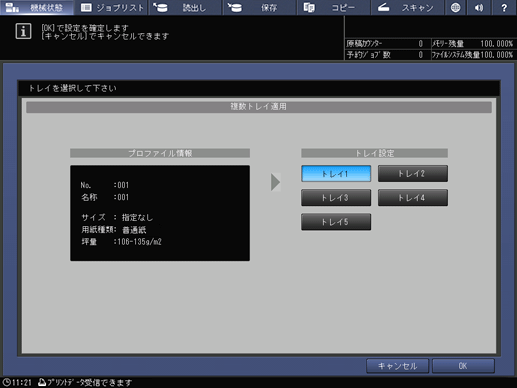This screenshot has height=388, width=517.
Task: Click the ファイルシステム残量 readout
Action: [x=473, y=55]
